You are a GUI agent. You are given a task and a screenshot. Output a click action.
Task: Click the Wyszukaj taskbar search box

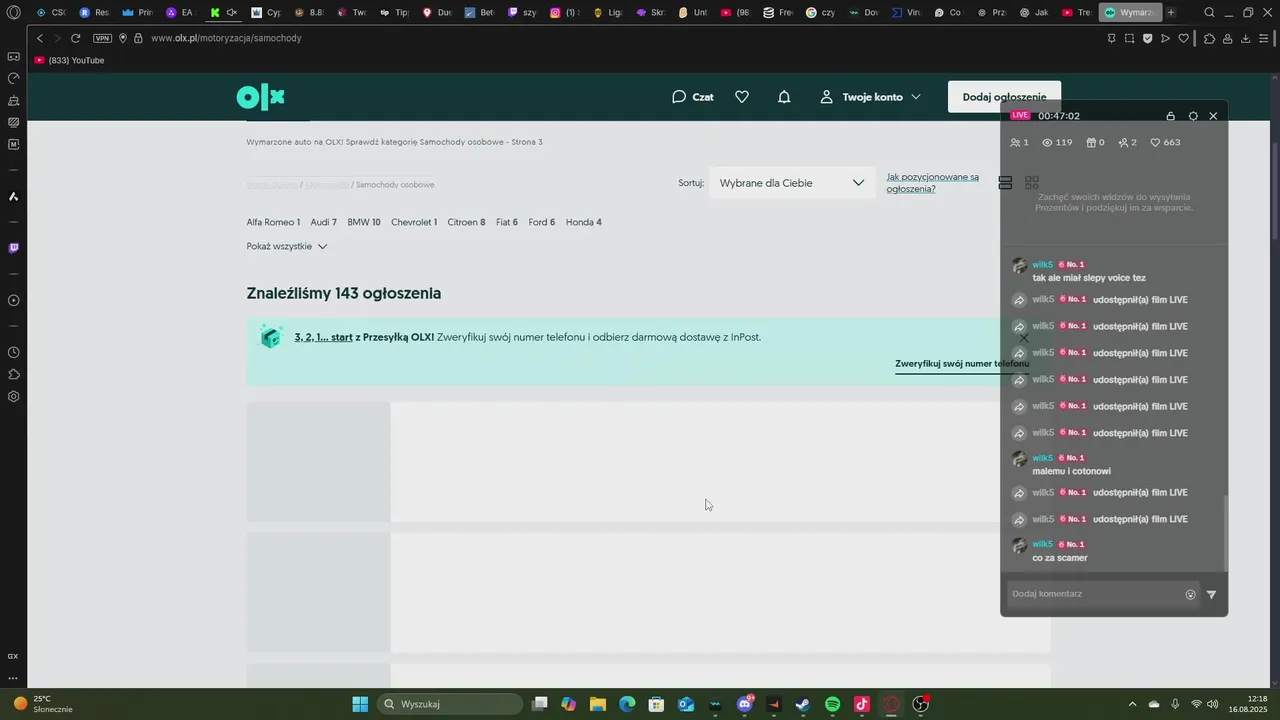pos(450,704)
